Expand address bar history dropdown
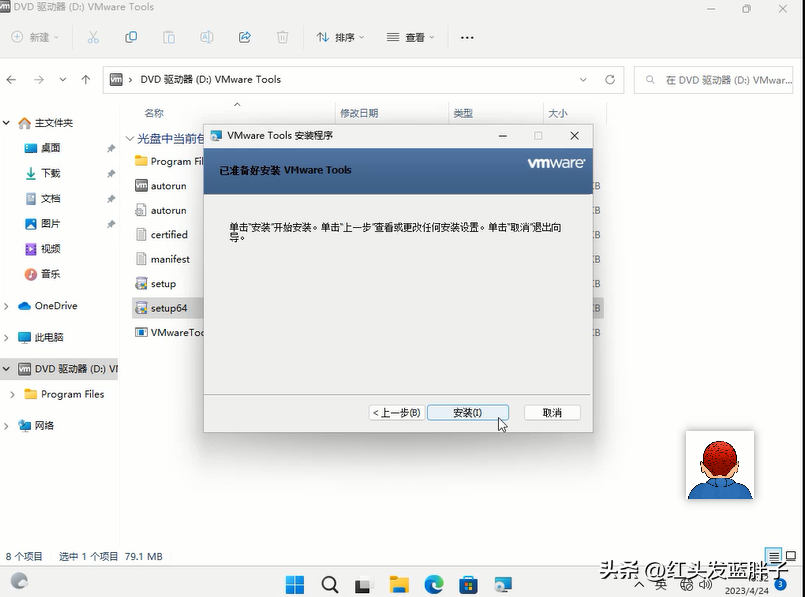This screenshot has width=805, height=597. pyautogui.click(x=583, y=80)
